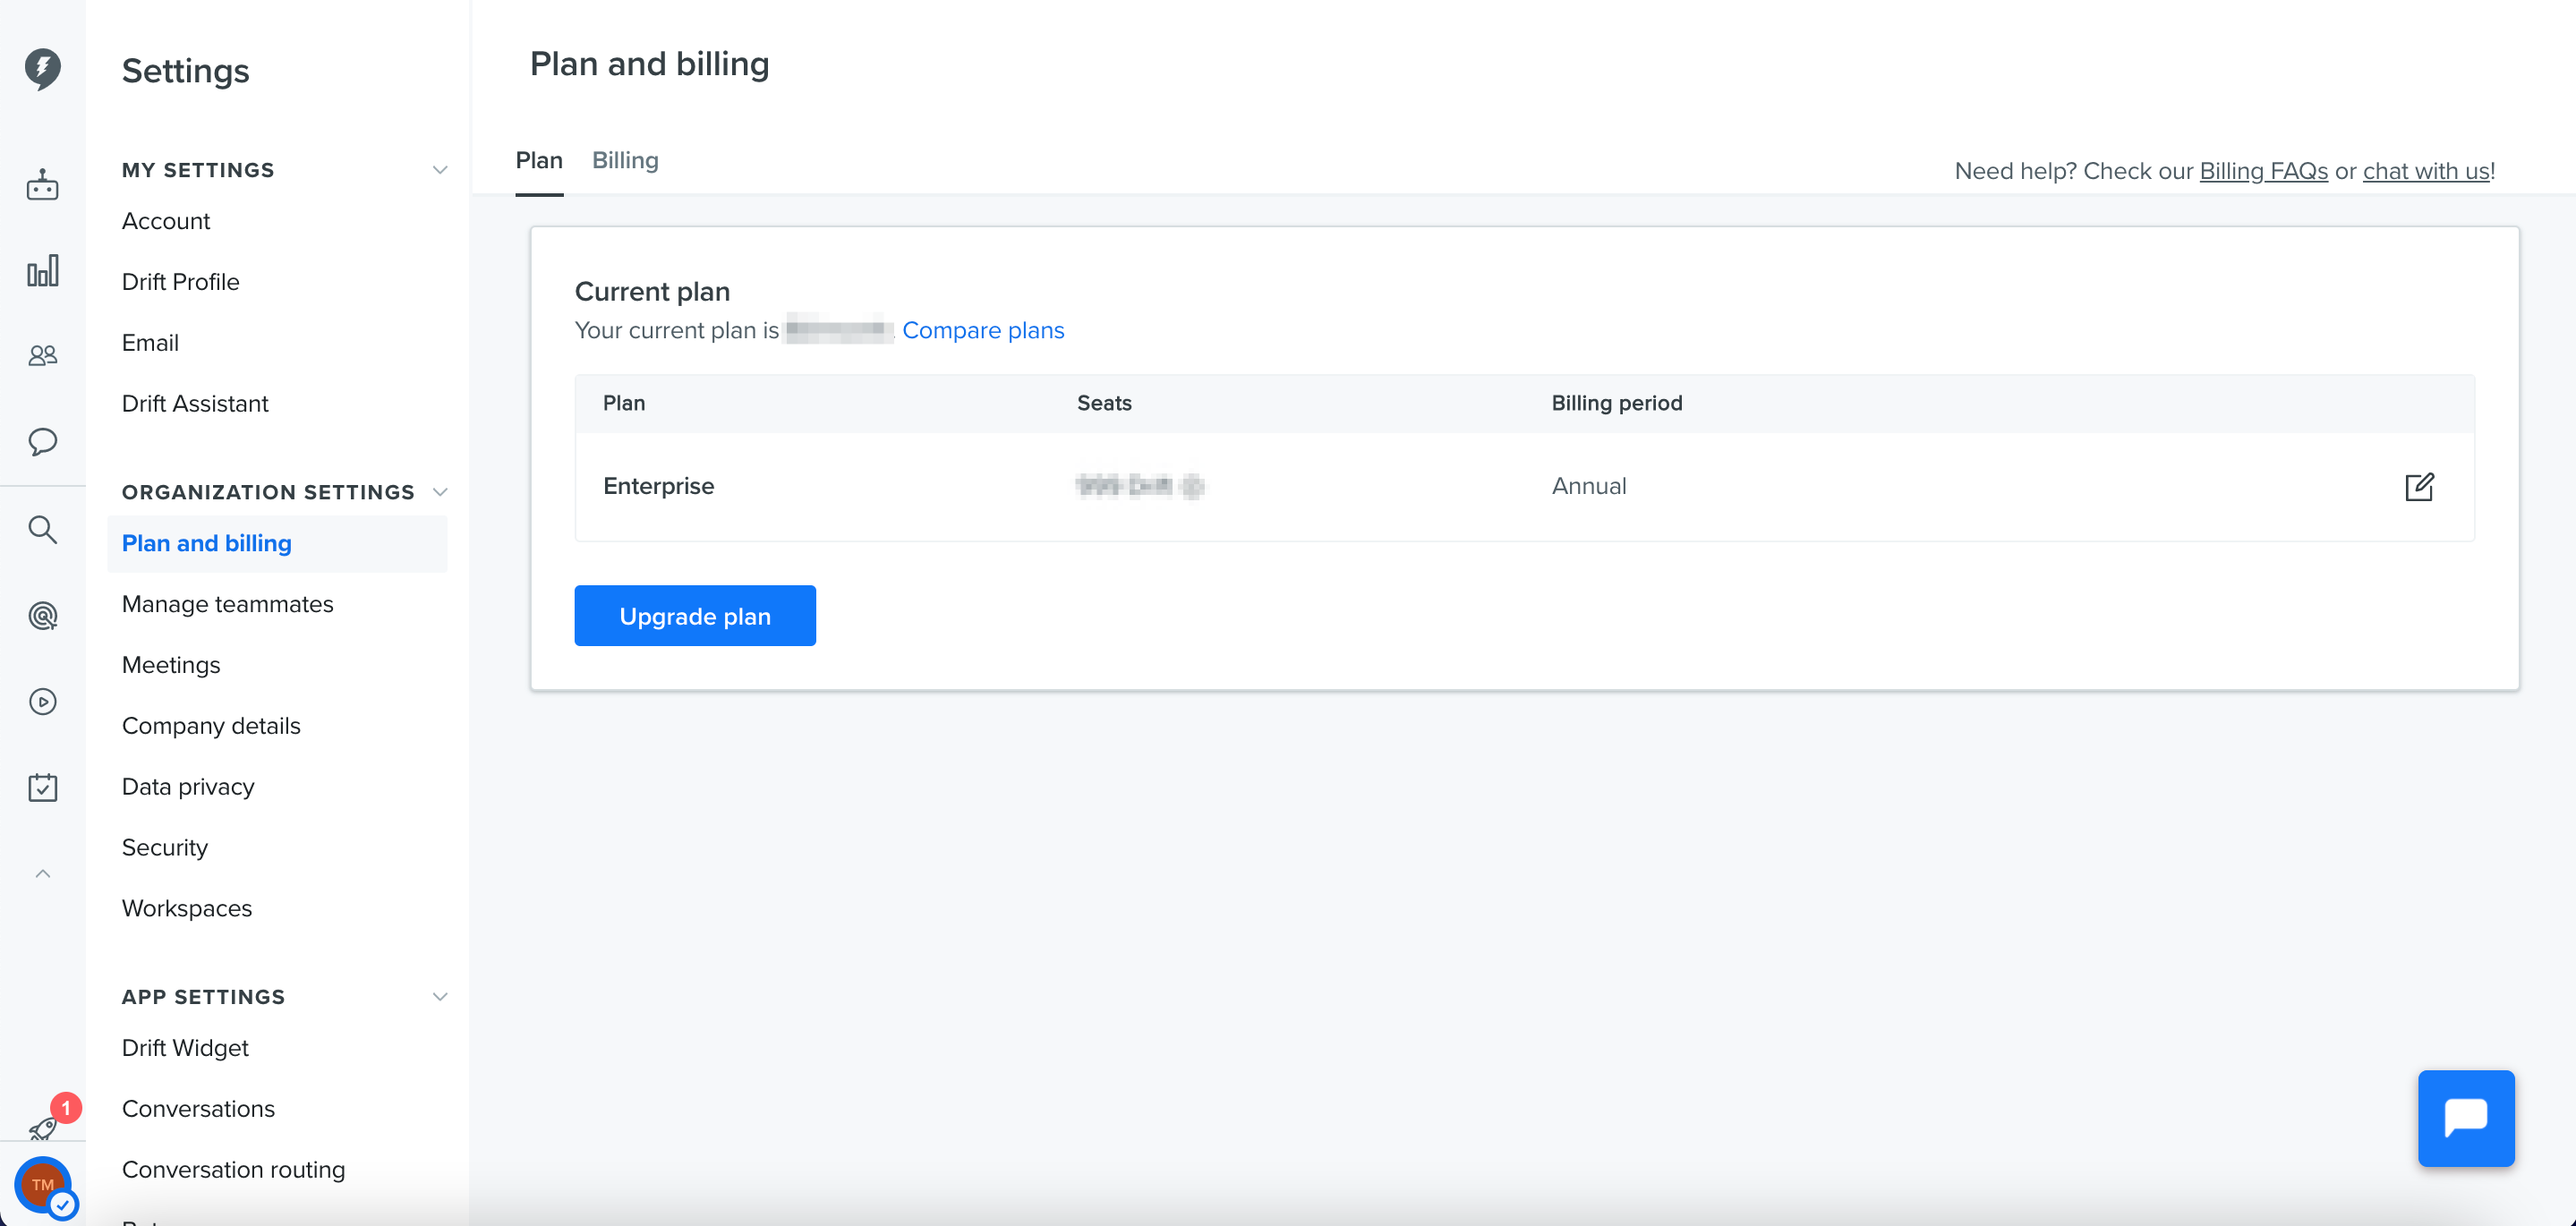Open Security settings
This screenshot has height=1226, width=2576.
click(x=165, y=848)
